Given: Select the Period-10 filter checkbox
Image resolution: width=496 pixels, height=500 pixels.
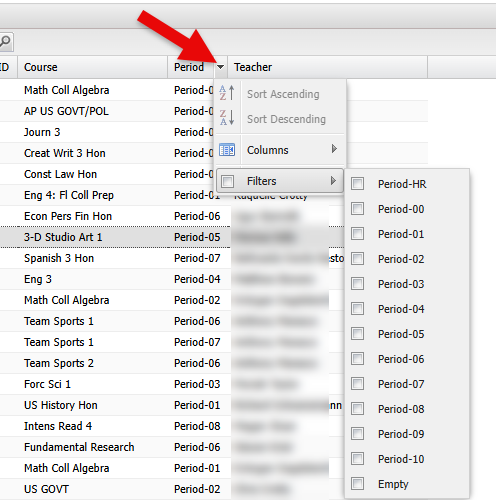Looking at the screenshot, I should 357,458.
